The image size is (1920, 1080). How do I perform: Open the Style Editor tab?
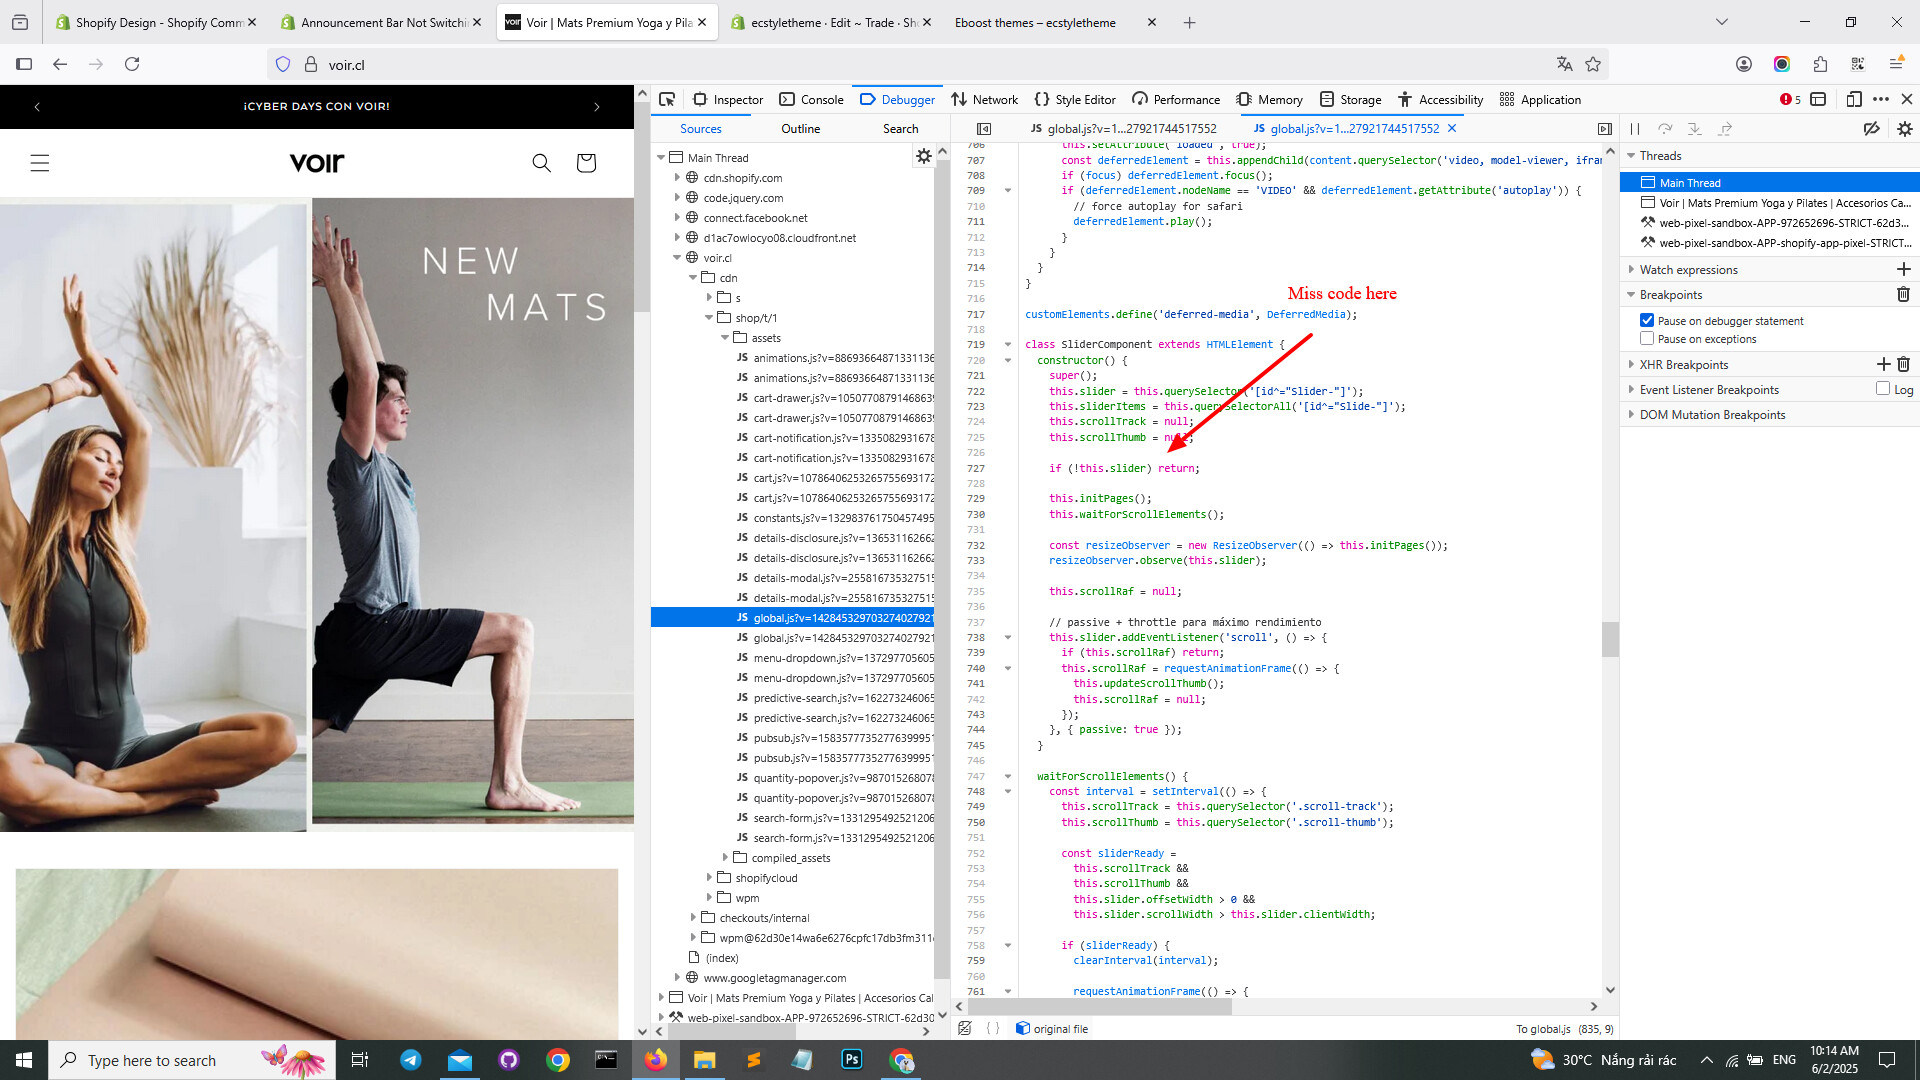tap(1075, 99)
